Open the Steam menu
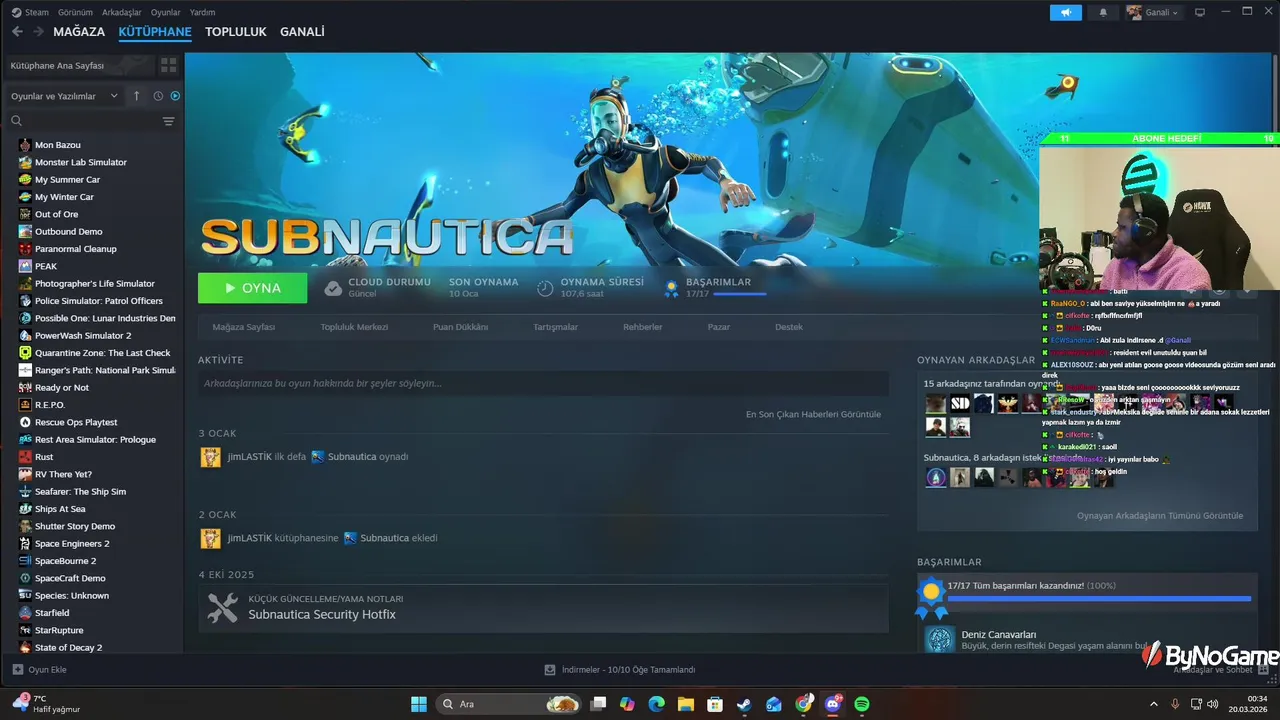 coord(30,12)
